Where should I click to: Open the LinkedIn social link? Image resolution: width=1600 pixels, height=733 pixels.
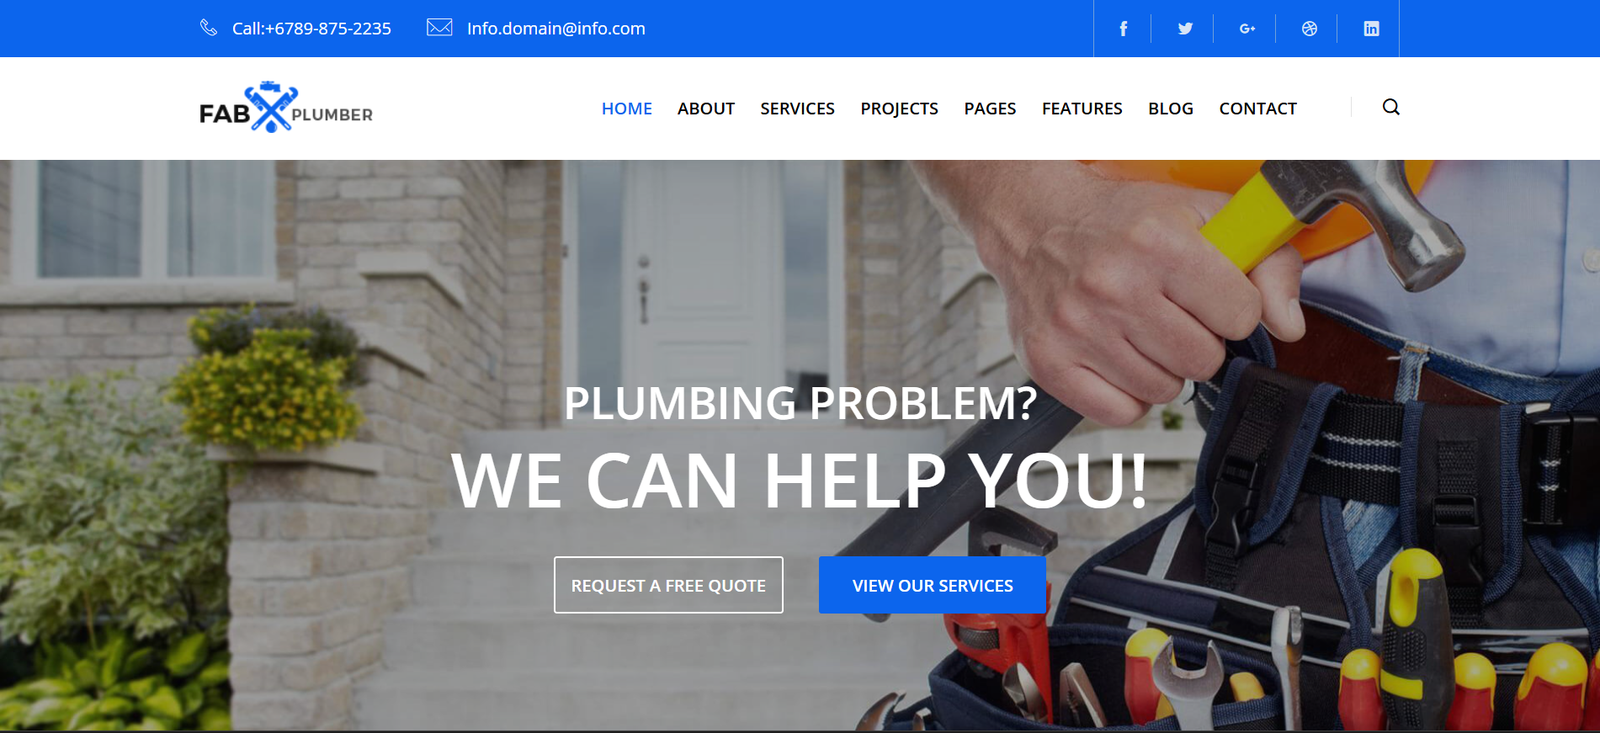point(1371,29)
